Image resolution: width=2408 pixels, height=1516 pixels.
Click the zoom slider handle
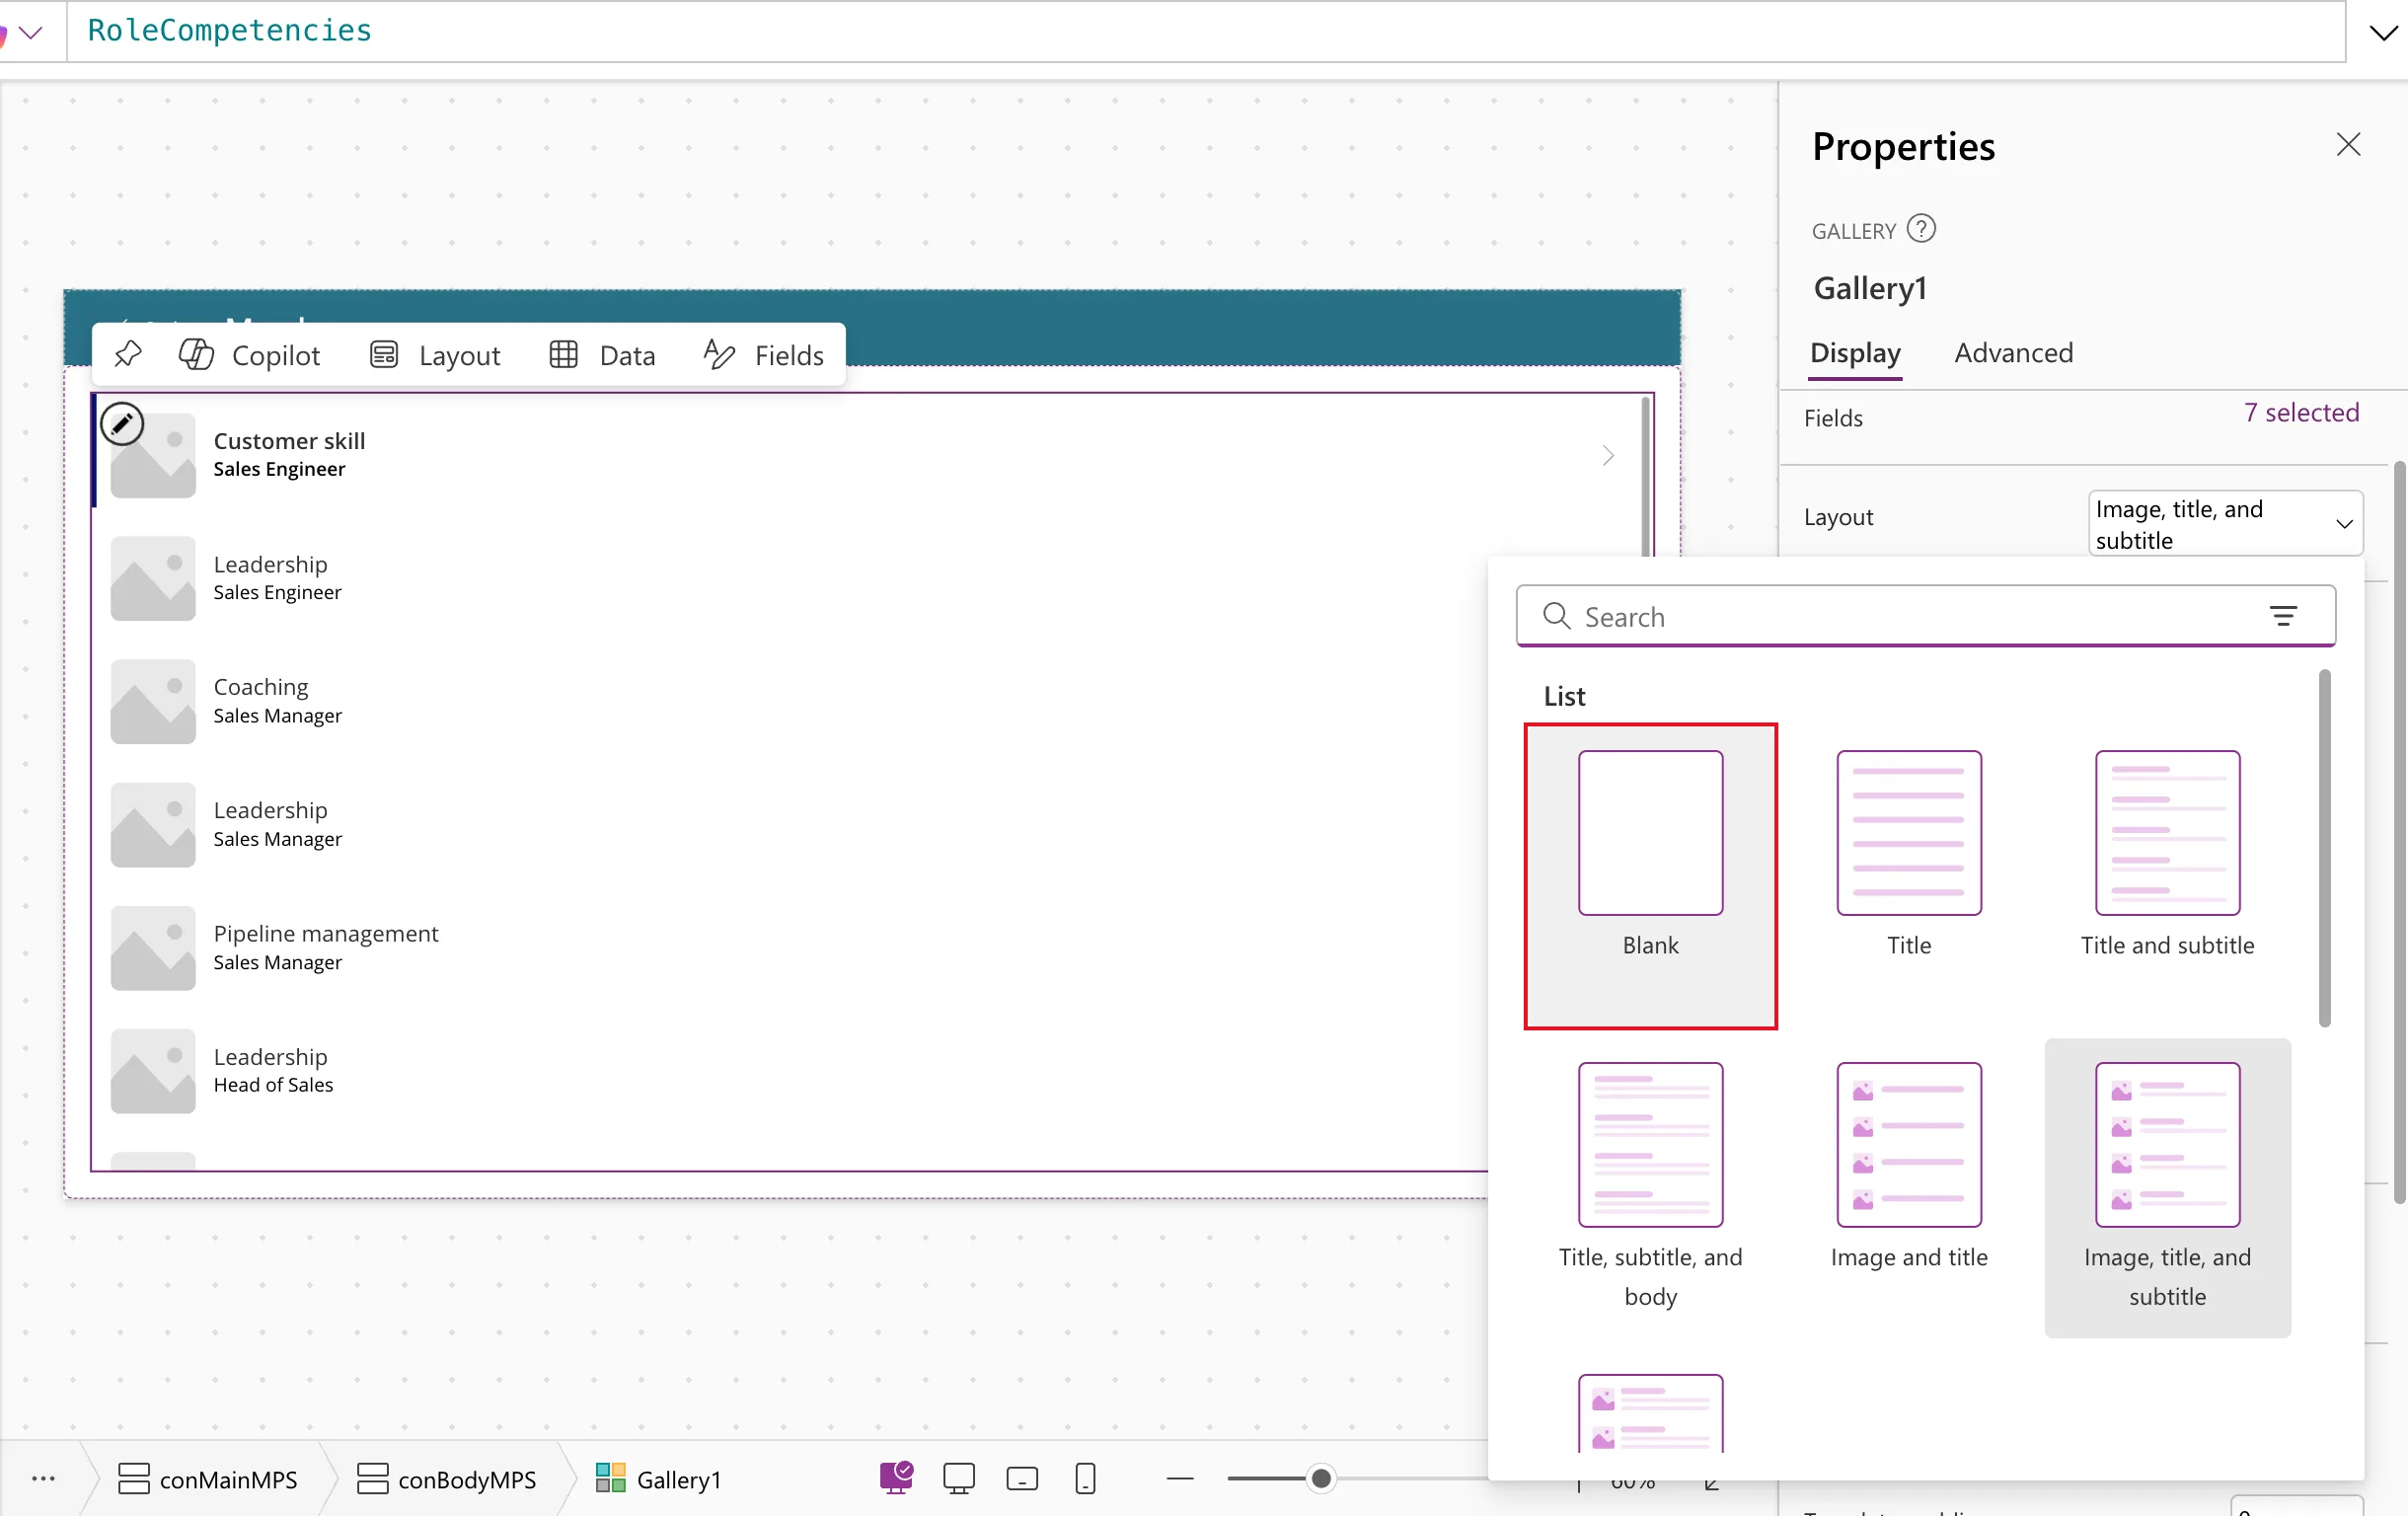coord(1321,1478)
